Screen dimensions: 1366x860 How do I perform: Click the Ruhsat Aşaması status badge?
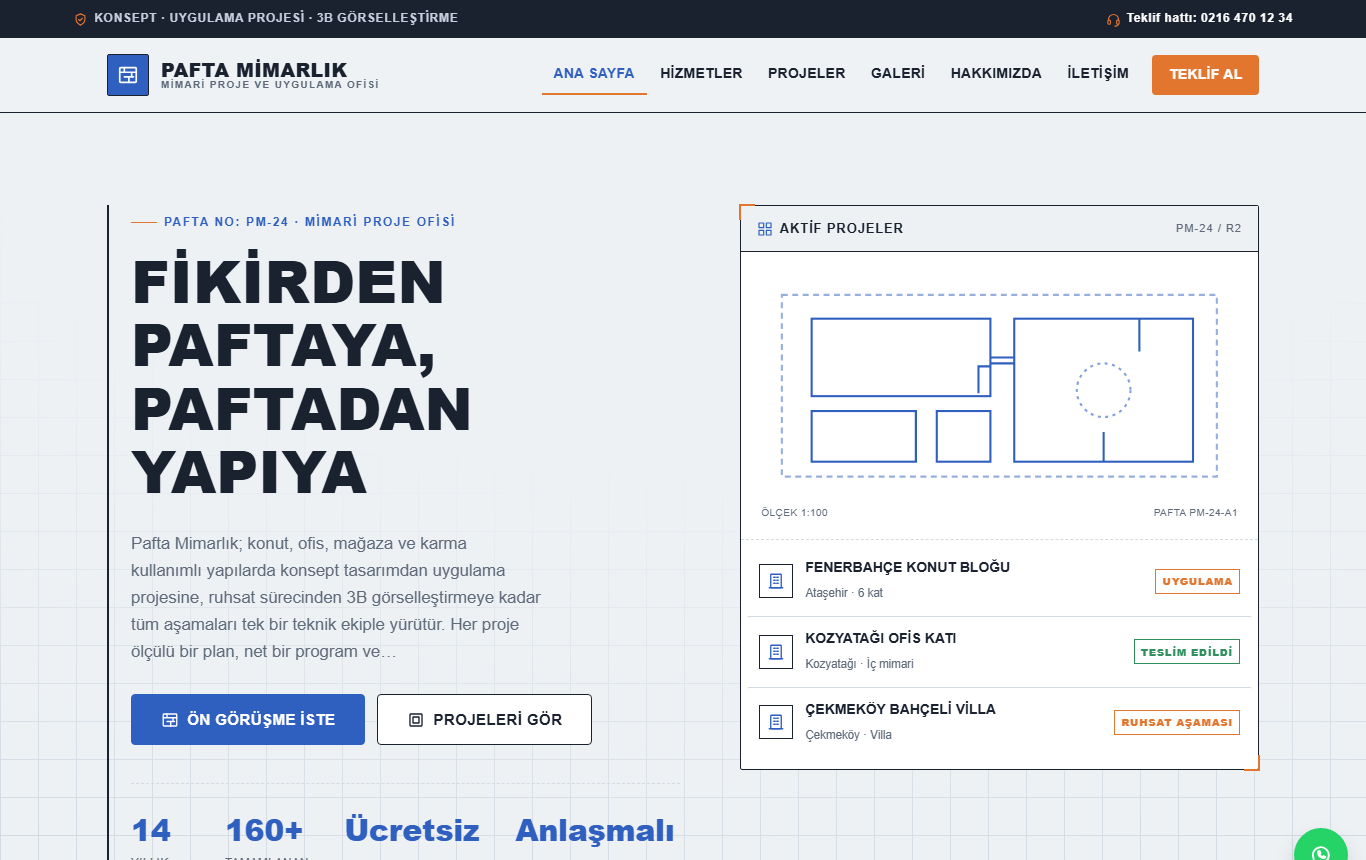click(x=1177, y=722)
